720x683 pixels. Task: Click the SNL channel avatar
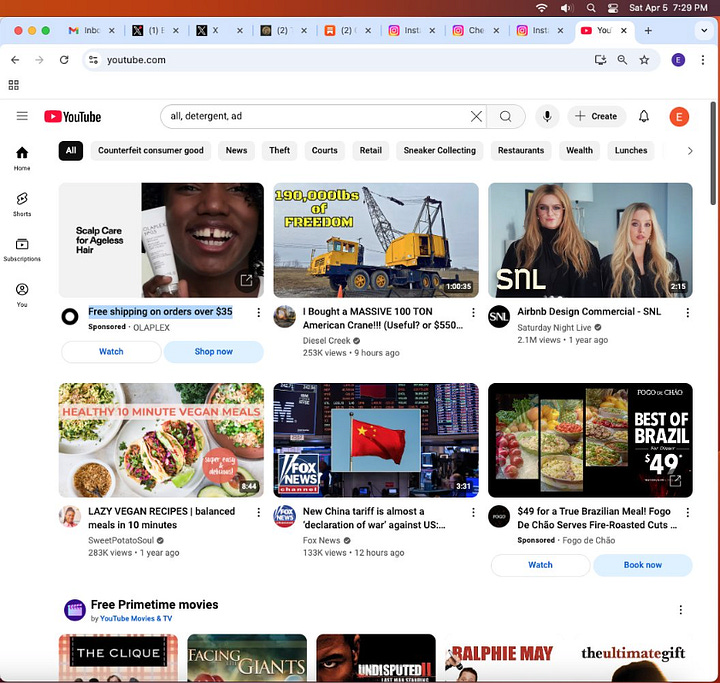(499, 316)
